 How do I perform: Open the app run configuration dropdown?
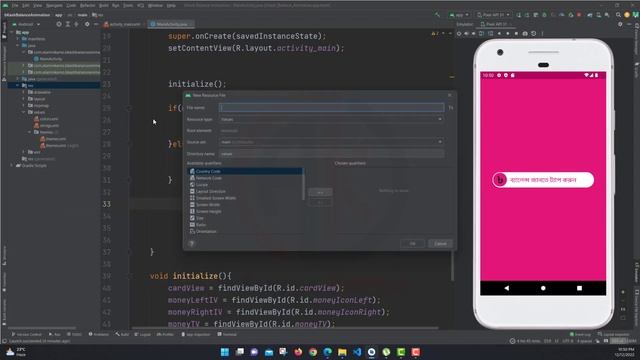pos(459,15)
